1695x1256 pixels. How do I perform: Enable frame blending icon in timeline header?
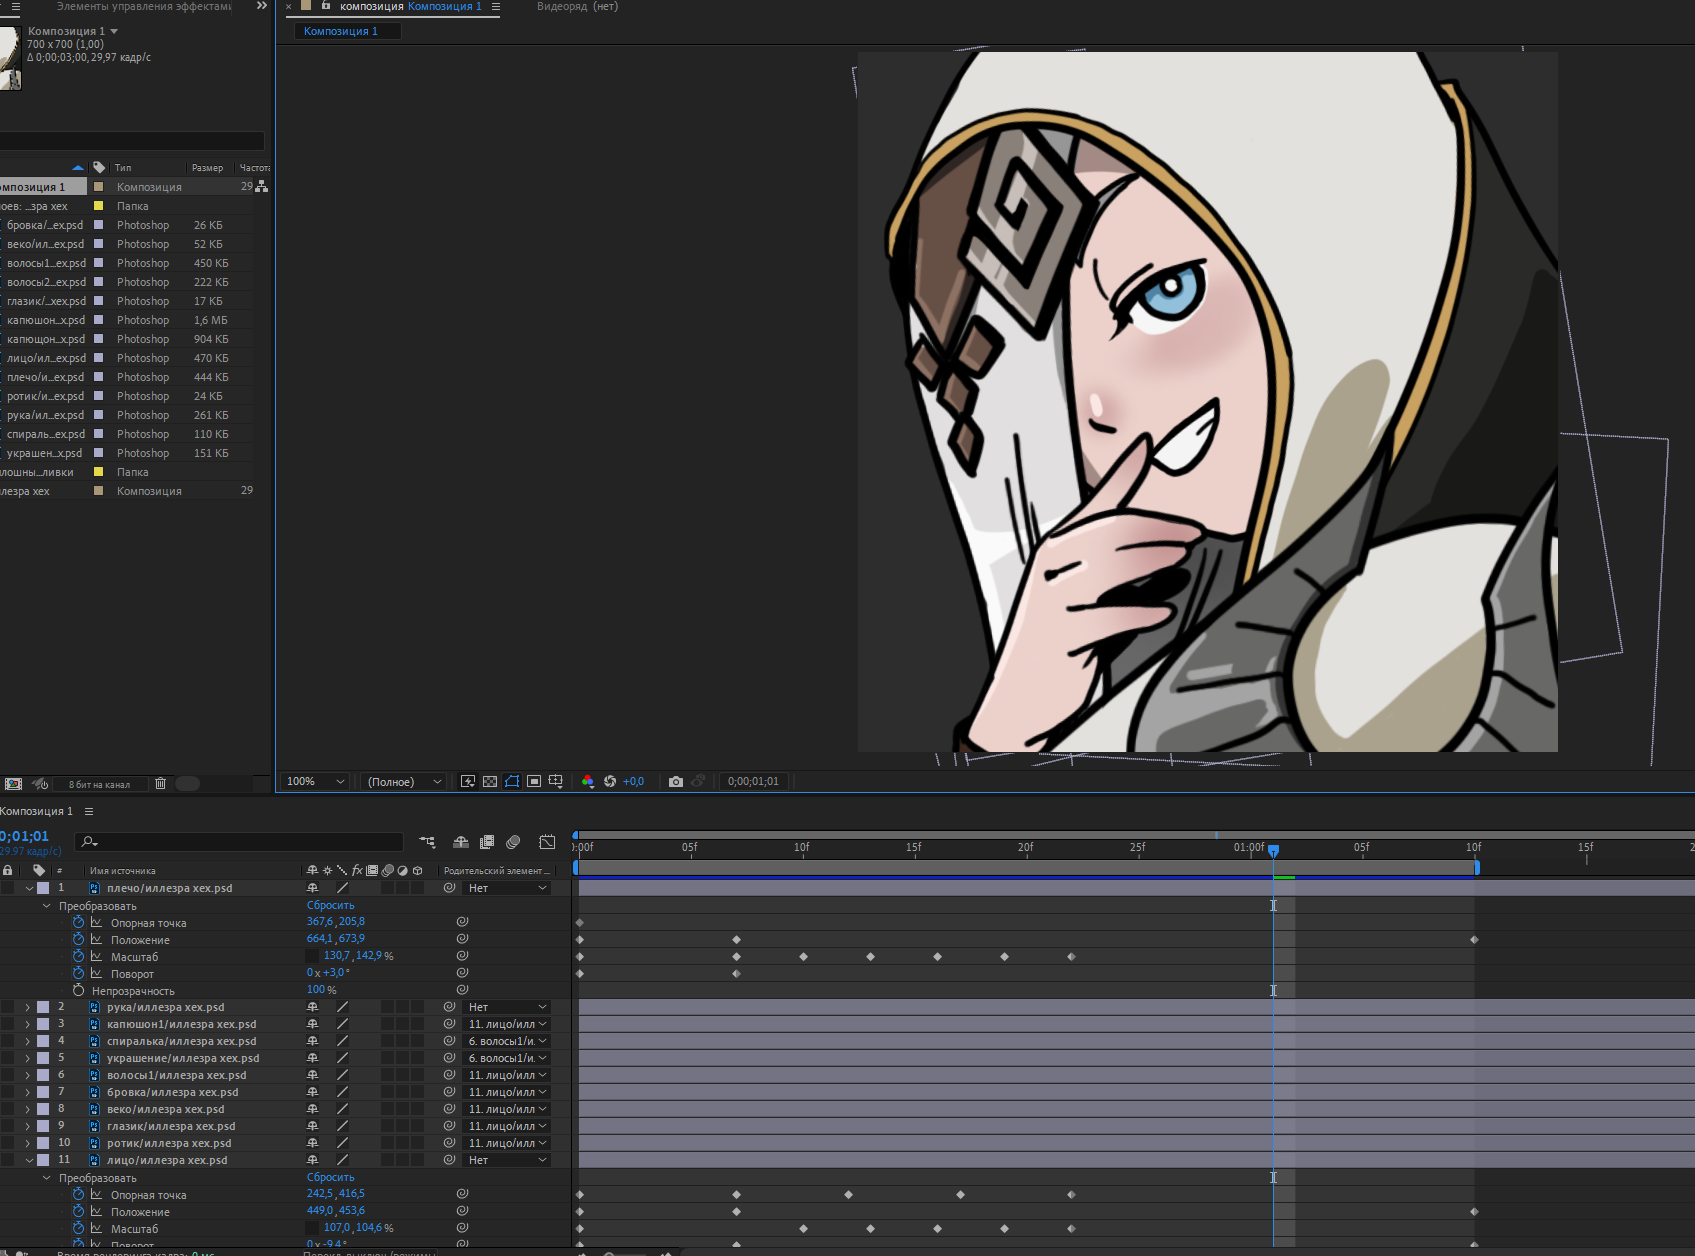point(487,842)
